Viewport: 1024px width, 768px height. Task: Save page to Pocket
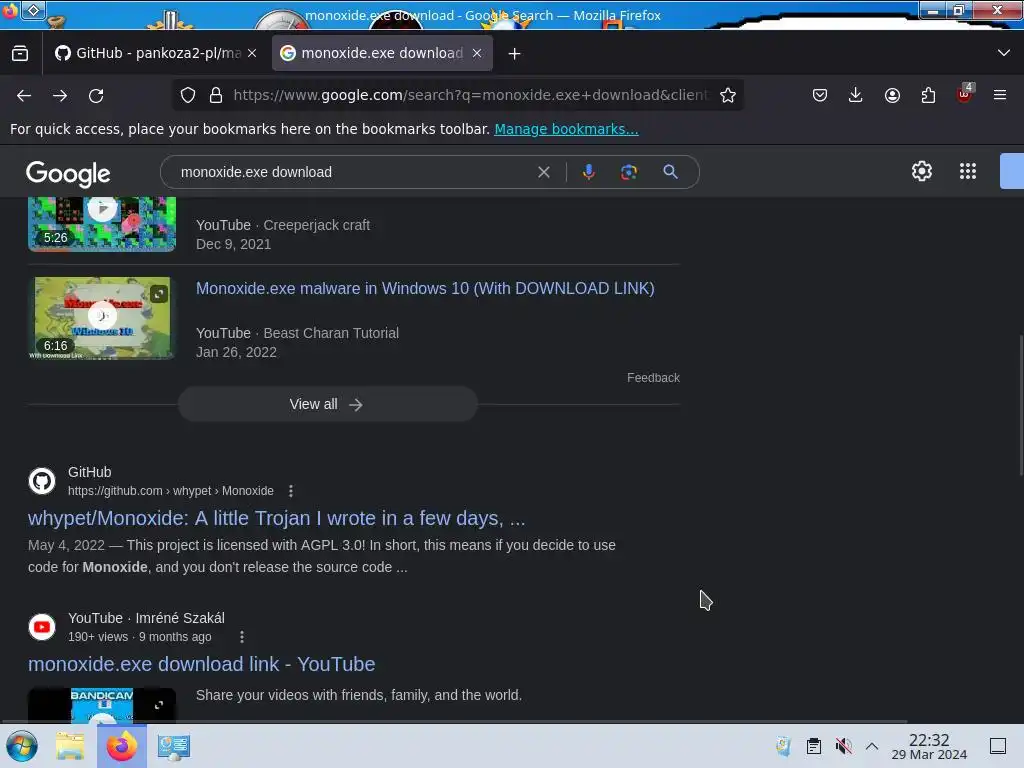(x=820, y=95)
